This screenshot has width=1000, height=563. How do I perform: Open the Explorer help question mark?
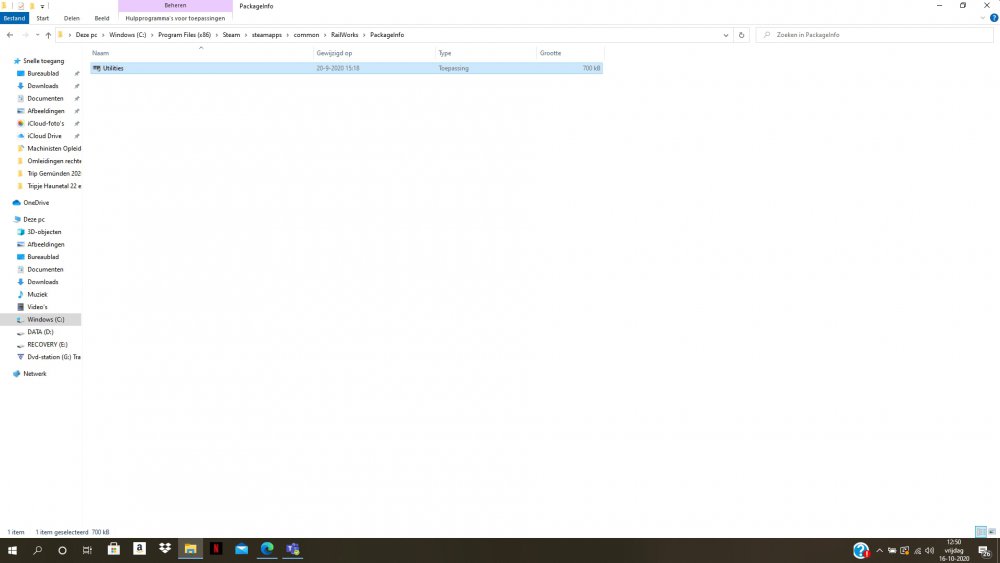993,18
